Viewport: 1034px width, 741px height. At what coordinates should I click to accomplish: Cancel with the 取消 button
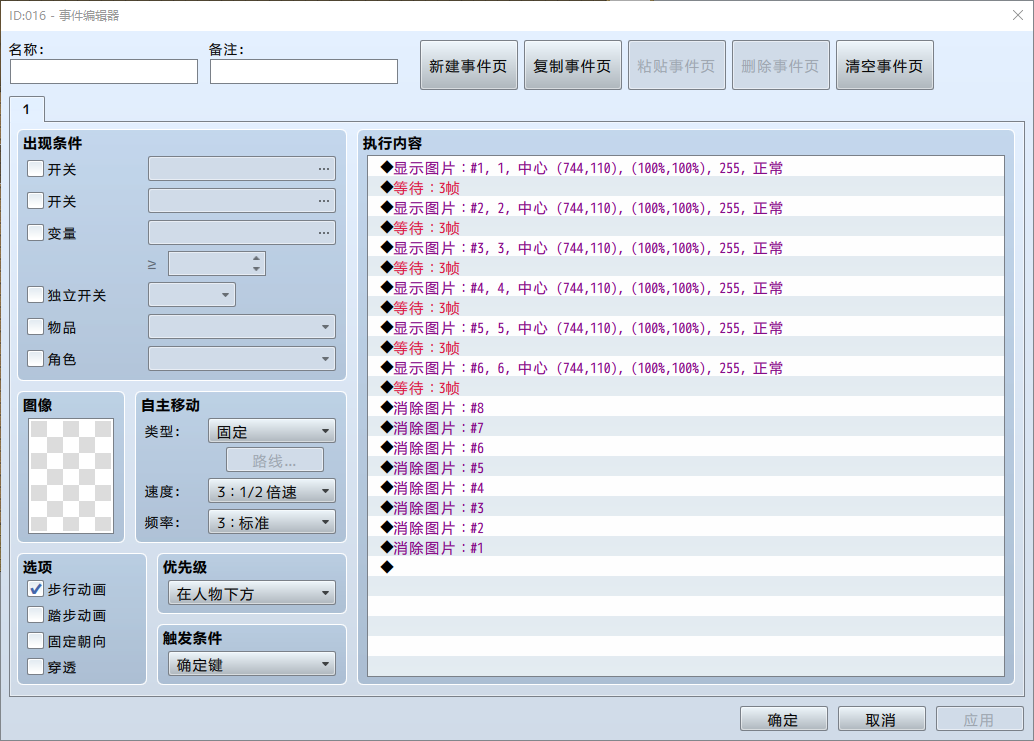pyautogui.click(x=881, y=719)
